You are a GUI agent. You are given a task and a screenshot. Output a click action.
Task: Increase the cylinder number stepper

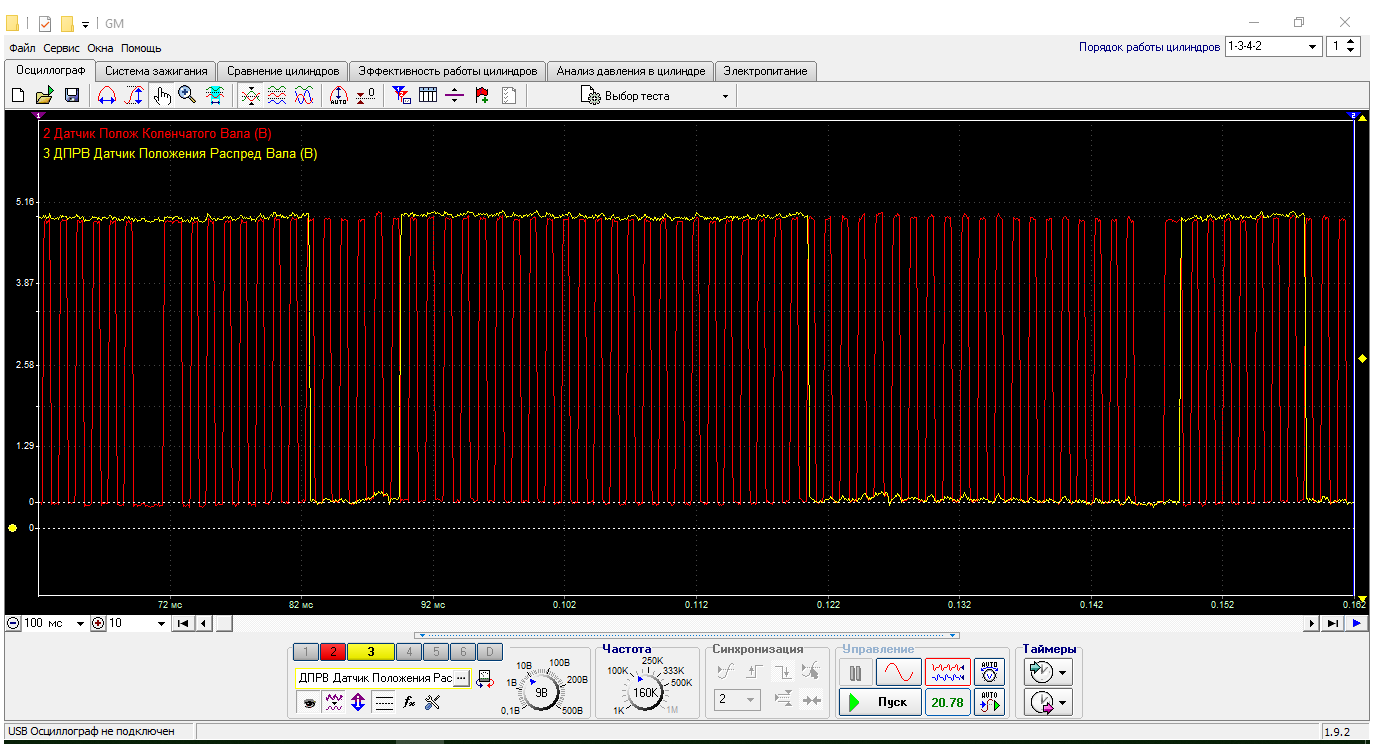click(1351, 42)
